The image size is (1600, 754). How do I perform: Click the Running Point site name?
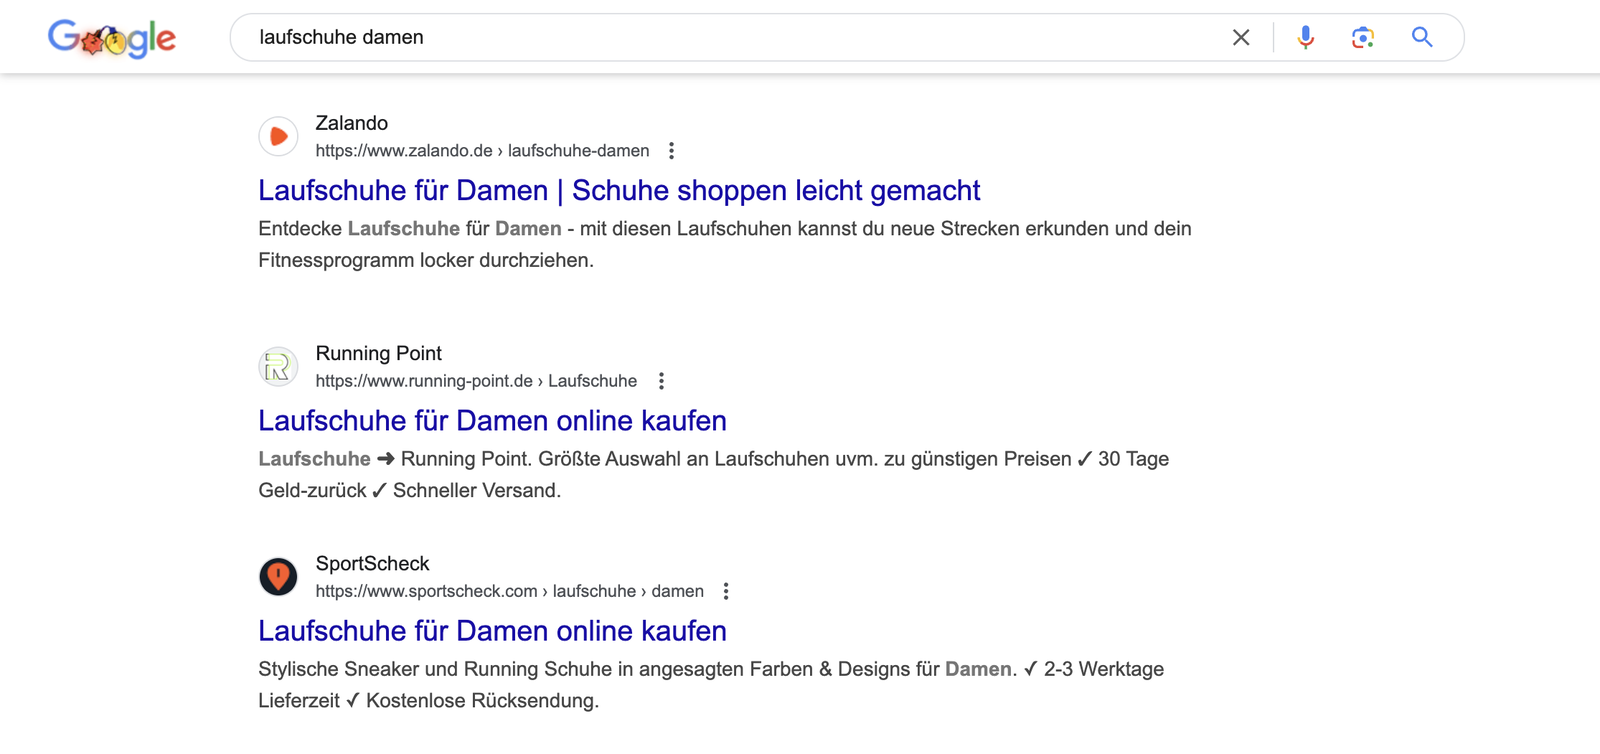379,353
